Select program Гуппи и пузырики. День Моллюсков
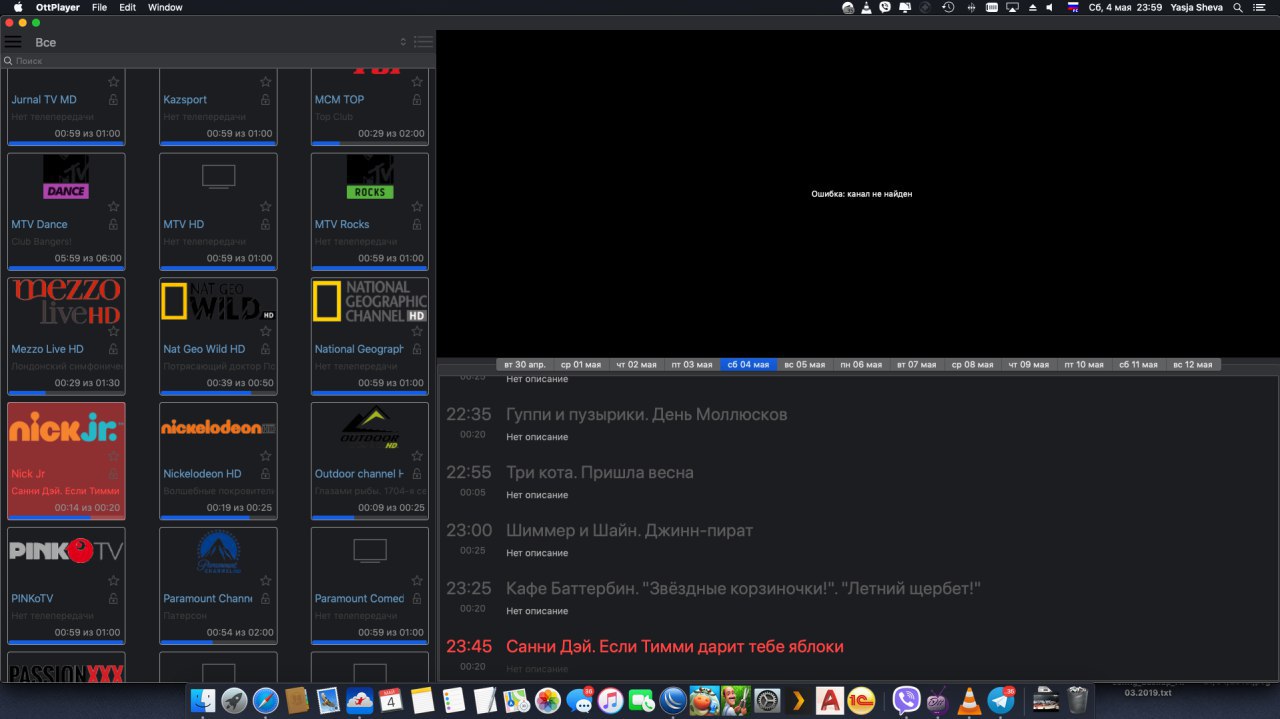Image resolution: width=1280 pixels, height=719 pixels. pos(647,414)
